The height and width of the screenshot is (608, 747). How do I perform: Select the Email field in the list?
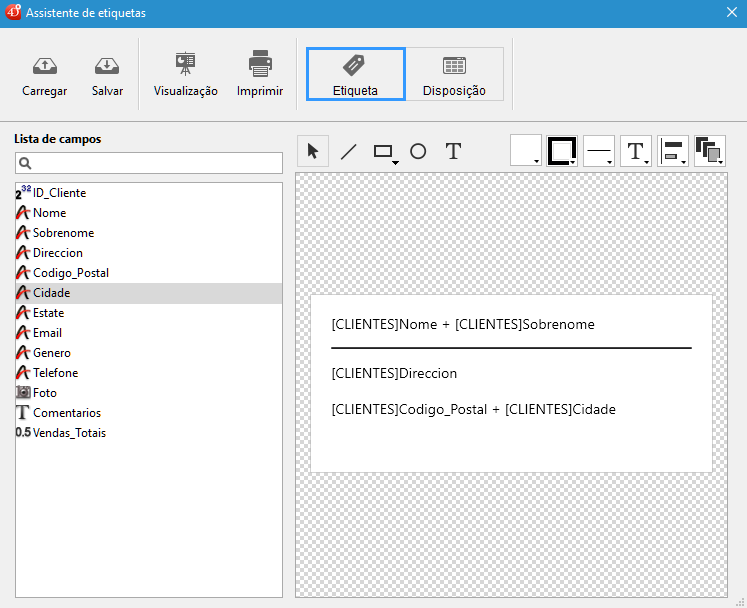pyautogui.click(x=47, y=333)
